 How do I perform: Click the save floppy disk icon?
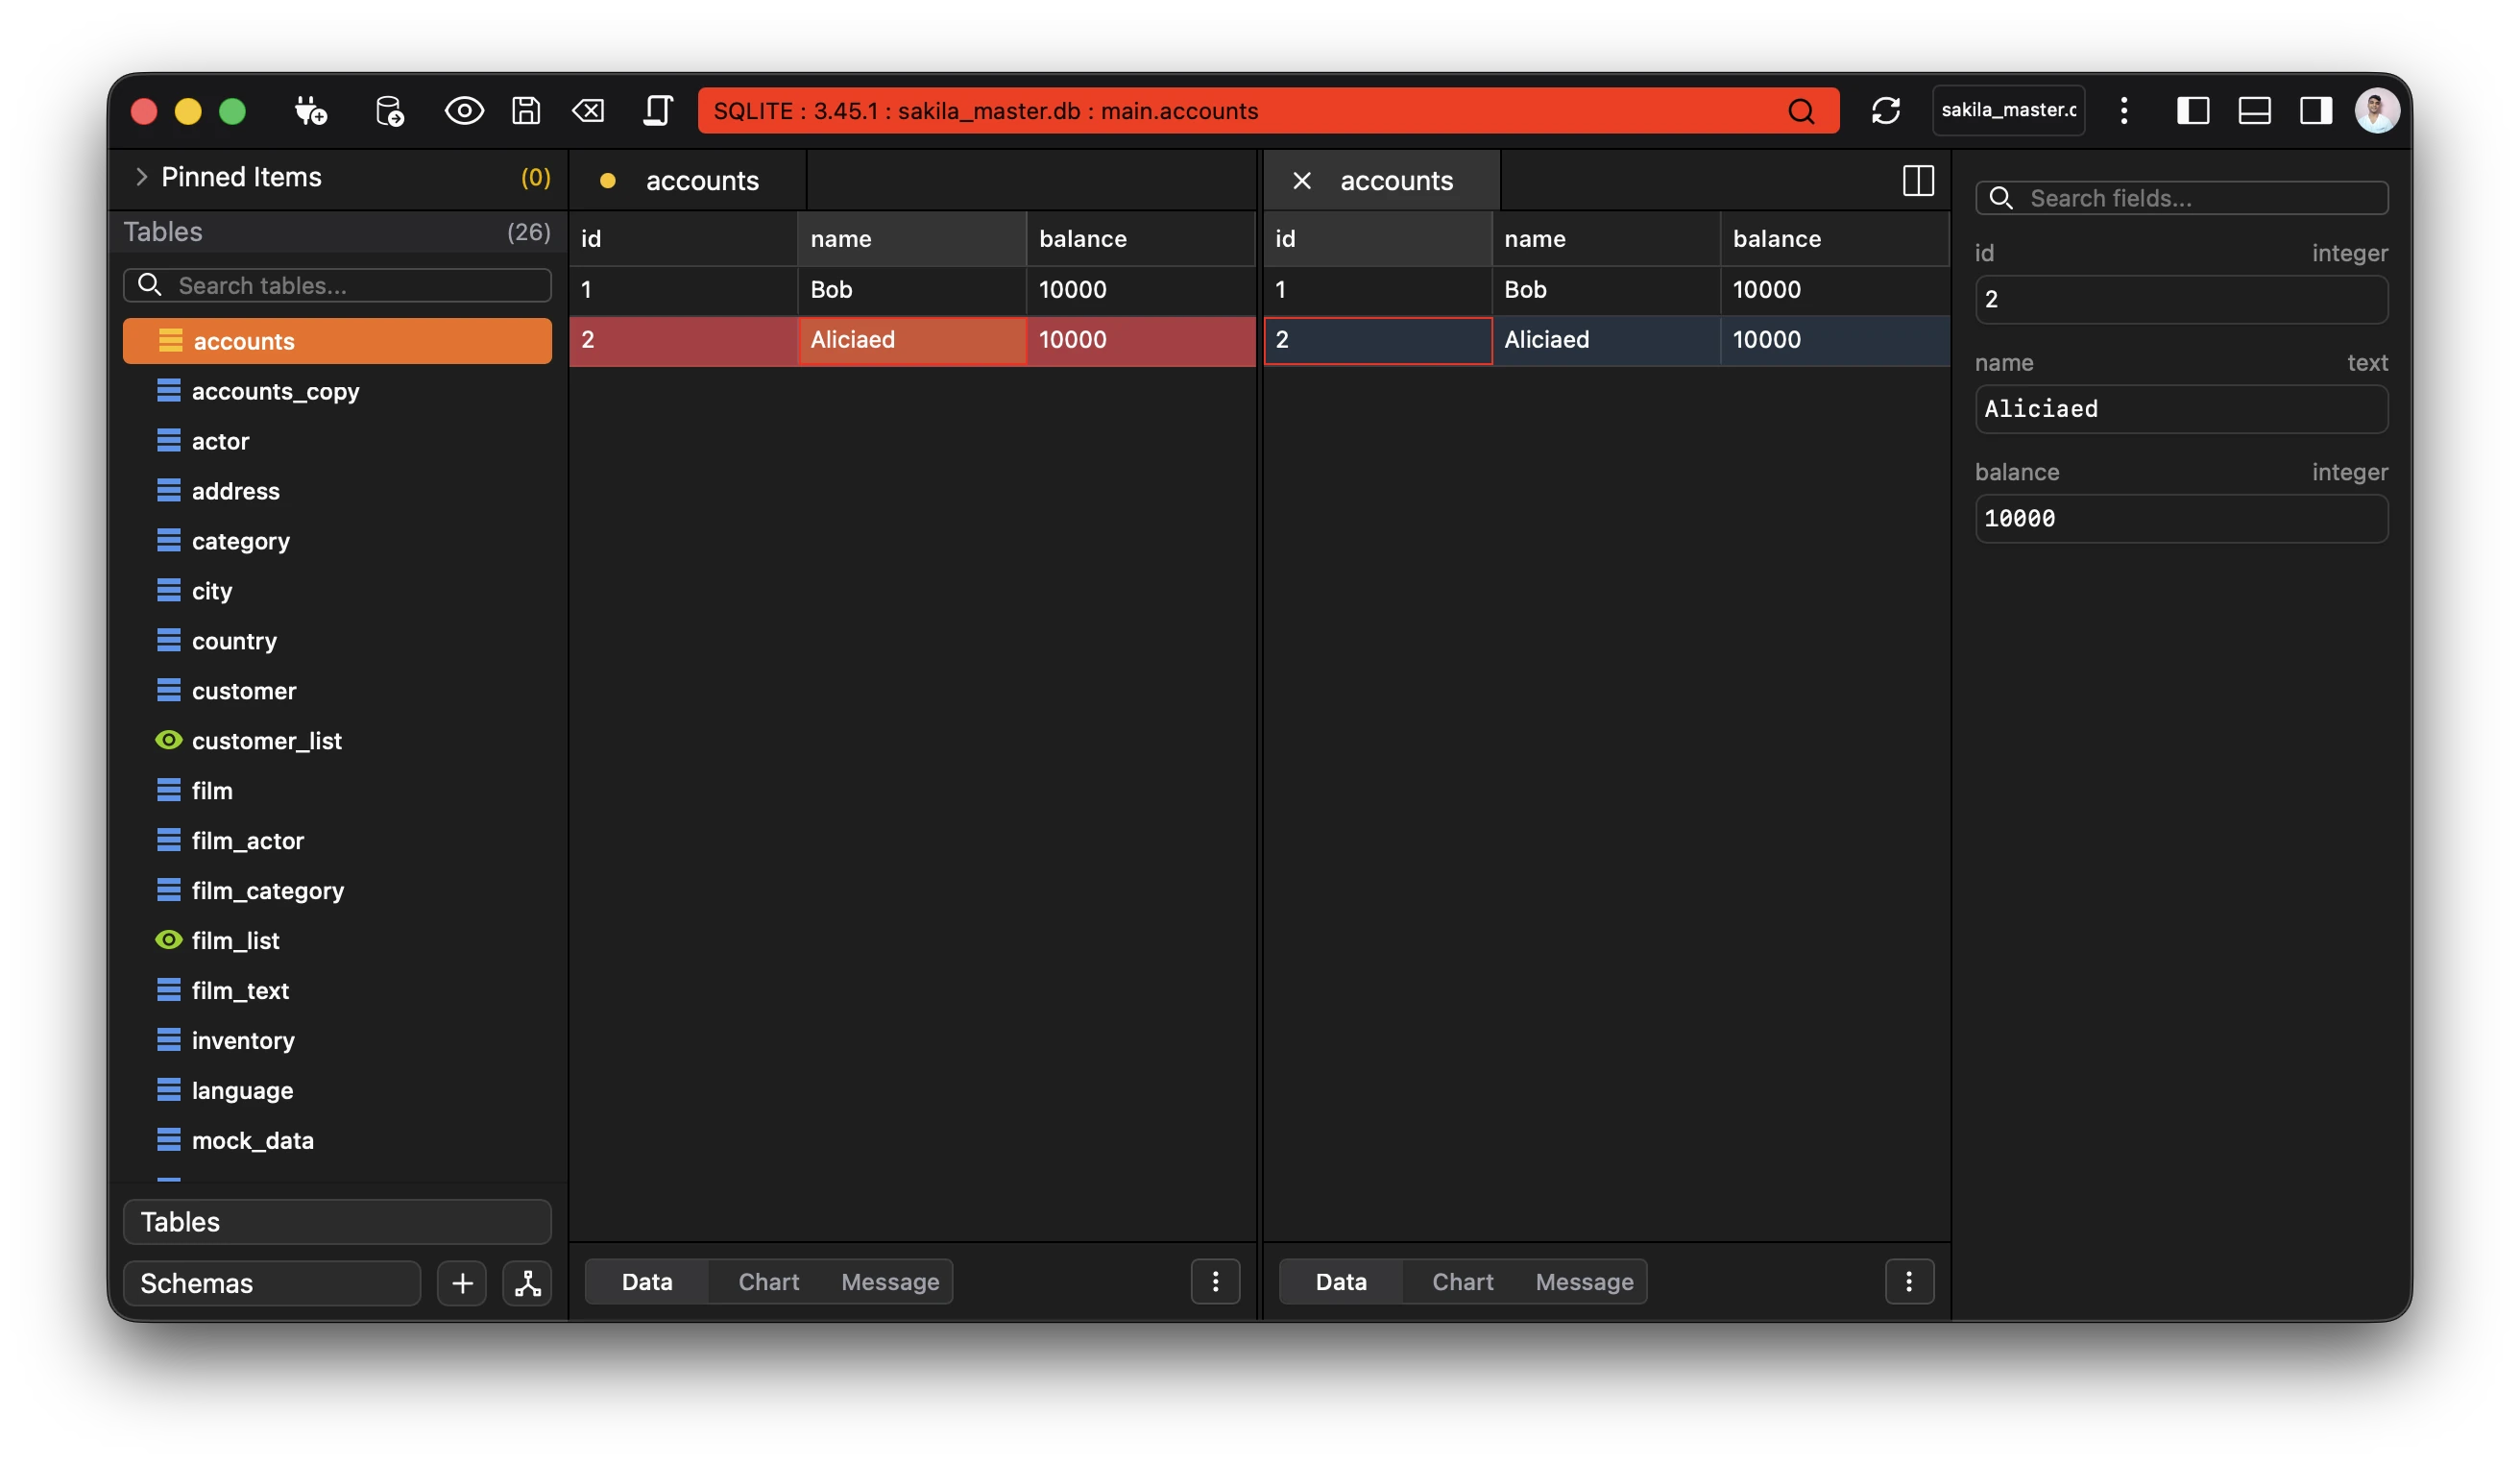click(526, 111)
